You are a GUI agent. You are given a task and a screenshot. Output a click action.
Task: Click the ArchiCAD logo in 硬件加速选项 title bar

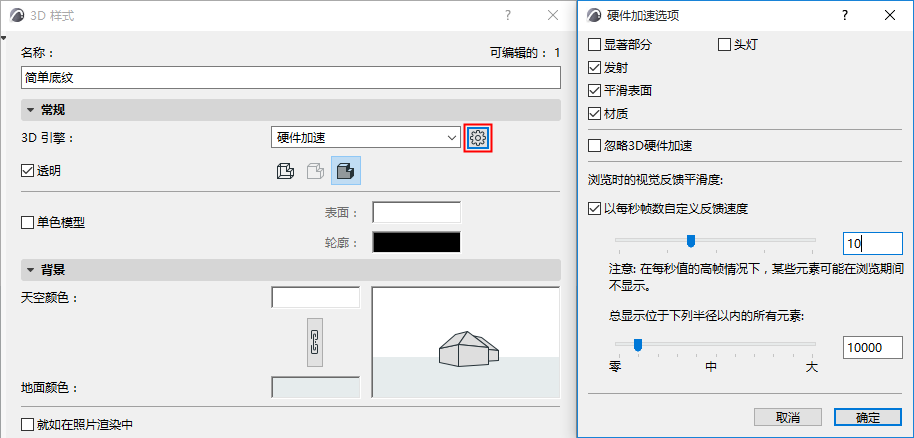pyautogui.click(x=594, y=16)
